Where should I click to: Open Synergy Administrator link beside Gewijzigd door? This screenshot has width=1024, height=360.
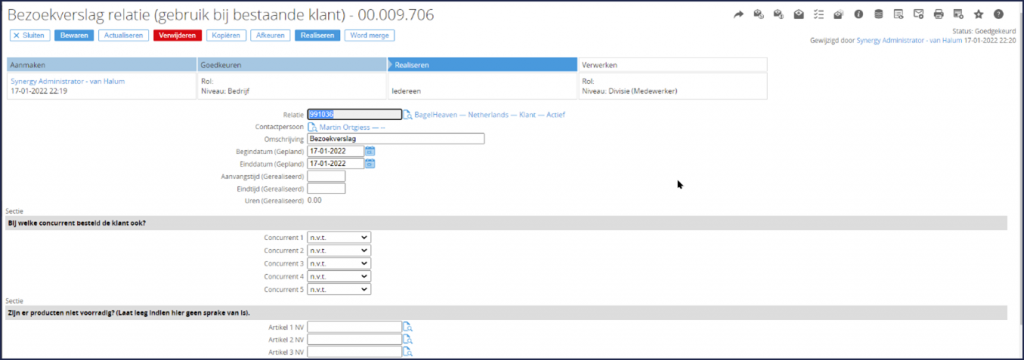(x=910, y=40)
